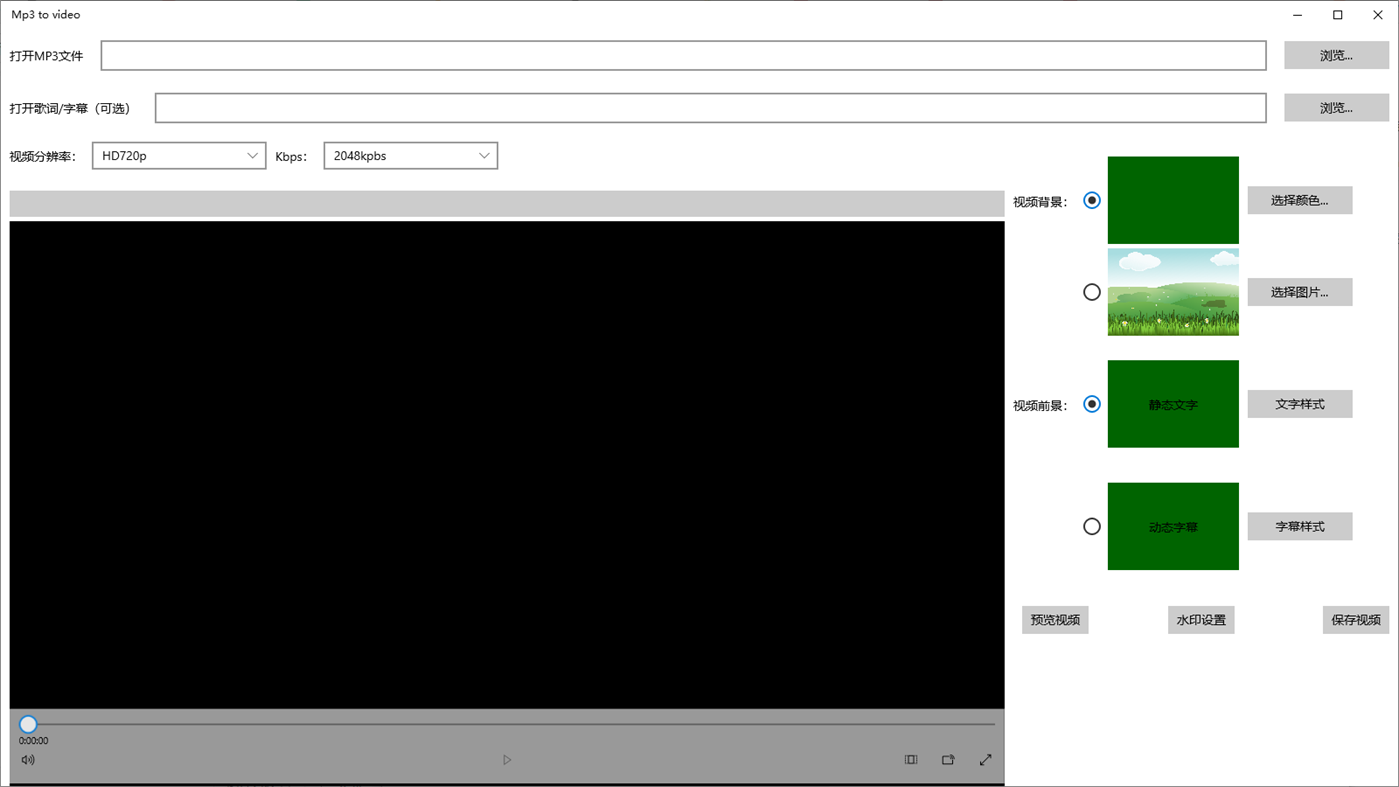Click 文字样式 to edit text style
Image resolution: width=1399 pixels, height=787 pixels.
click(x=1299, y=403)
